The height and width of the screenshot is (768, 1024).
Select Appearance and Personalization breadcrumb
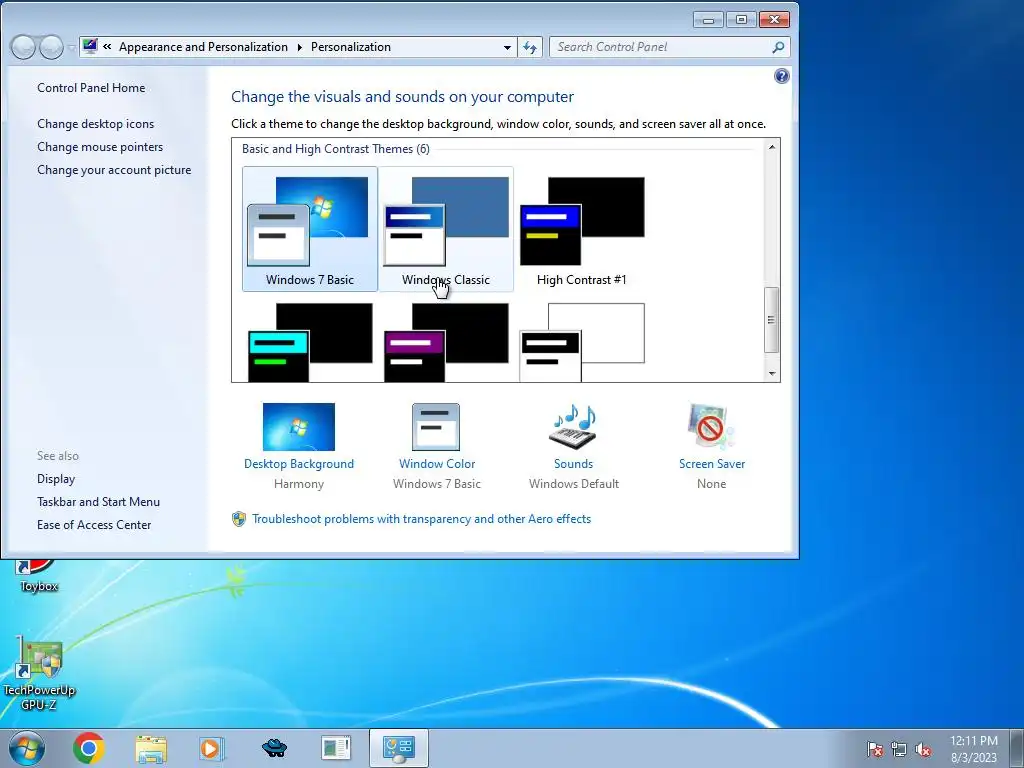pos(203,47)
